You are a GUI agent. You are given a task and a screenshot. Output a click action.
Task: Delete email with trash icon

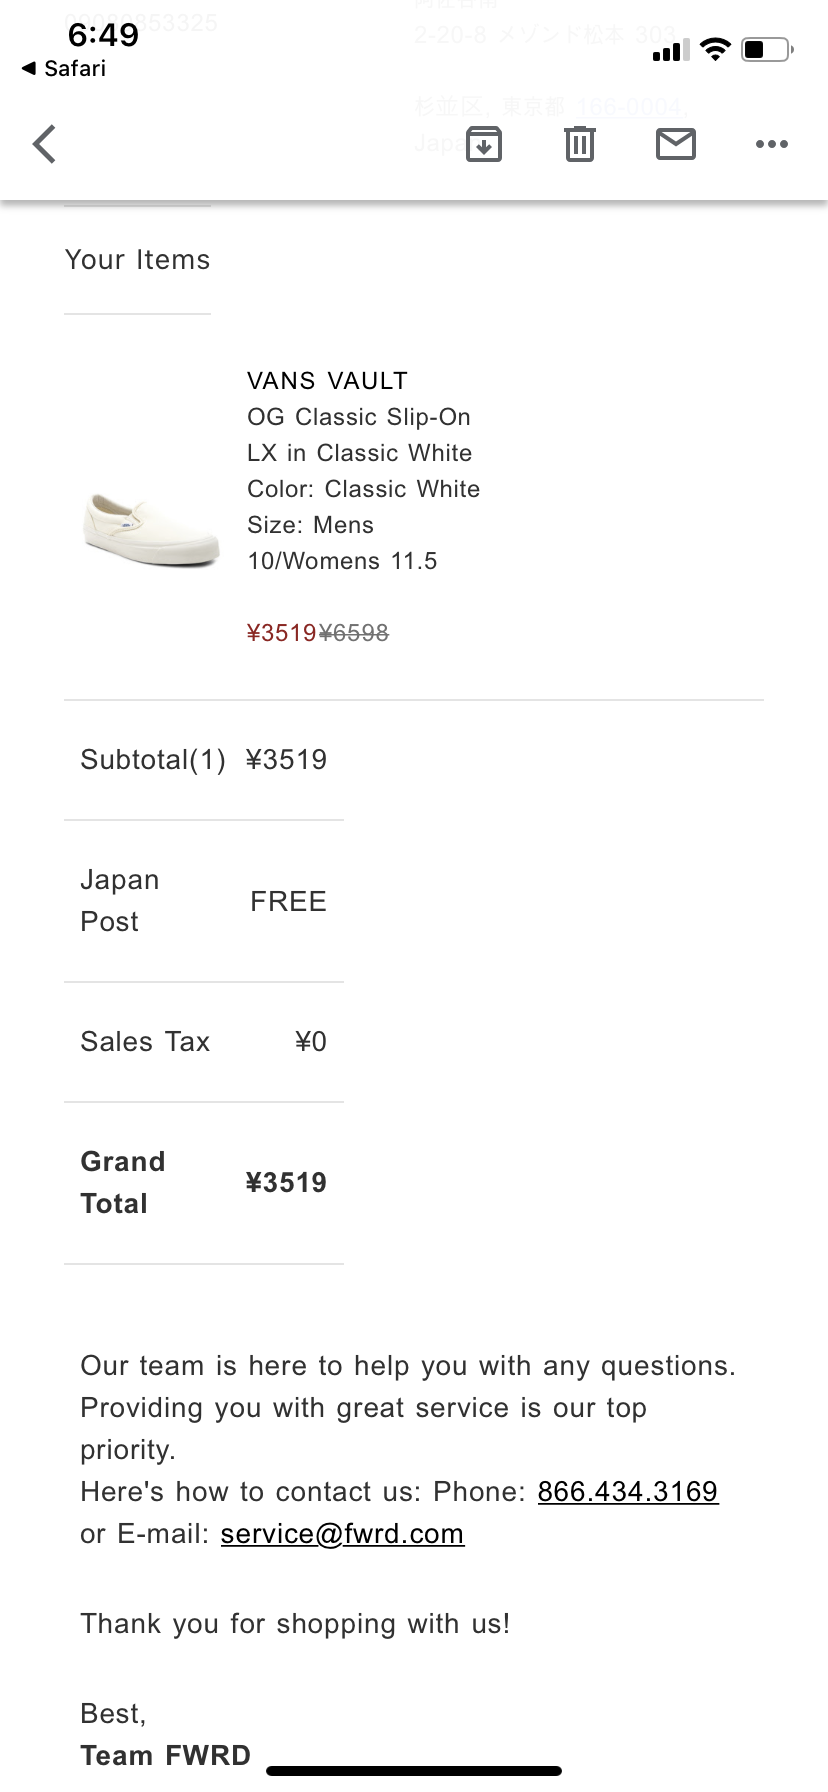(580, 144)
